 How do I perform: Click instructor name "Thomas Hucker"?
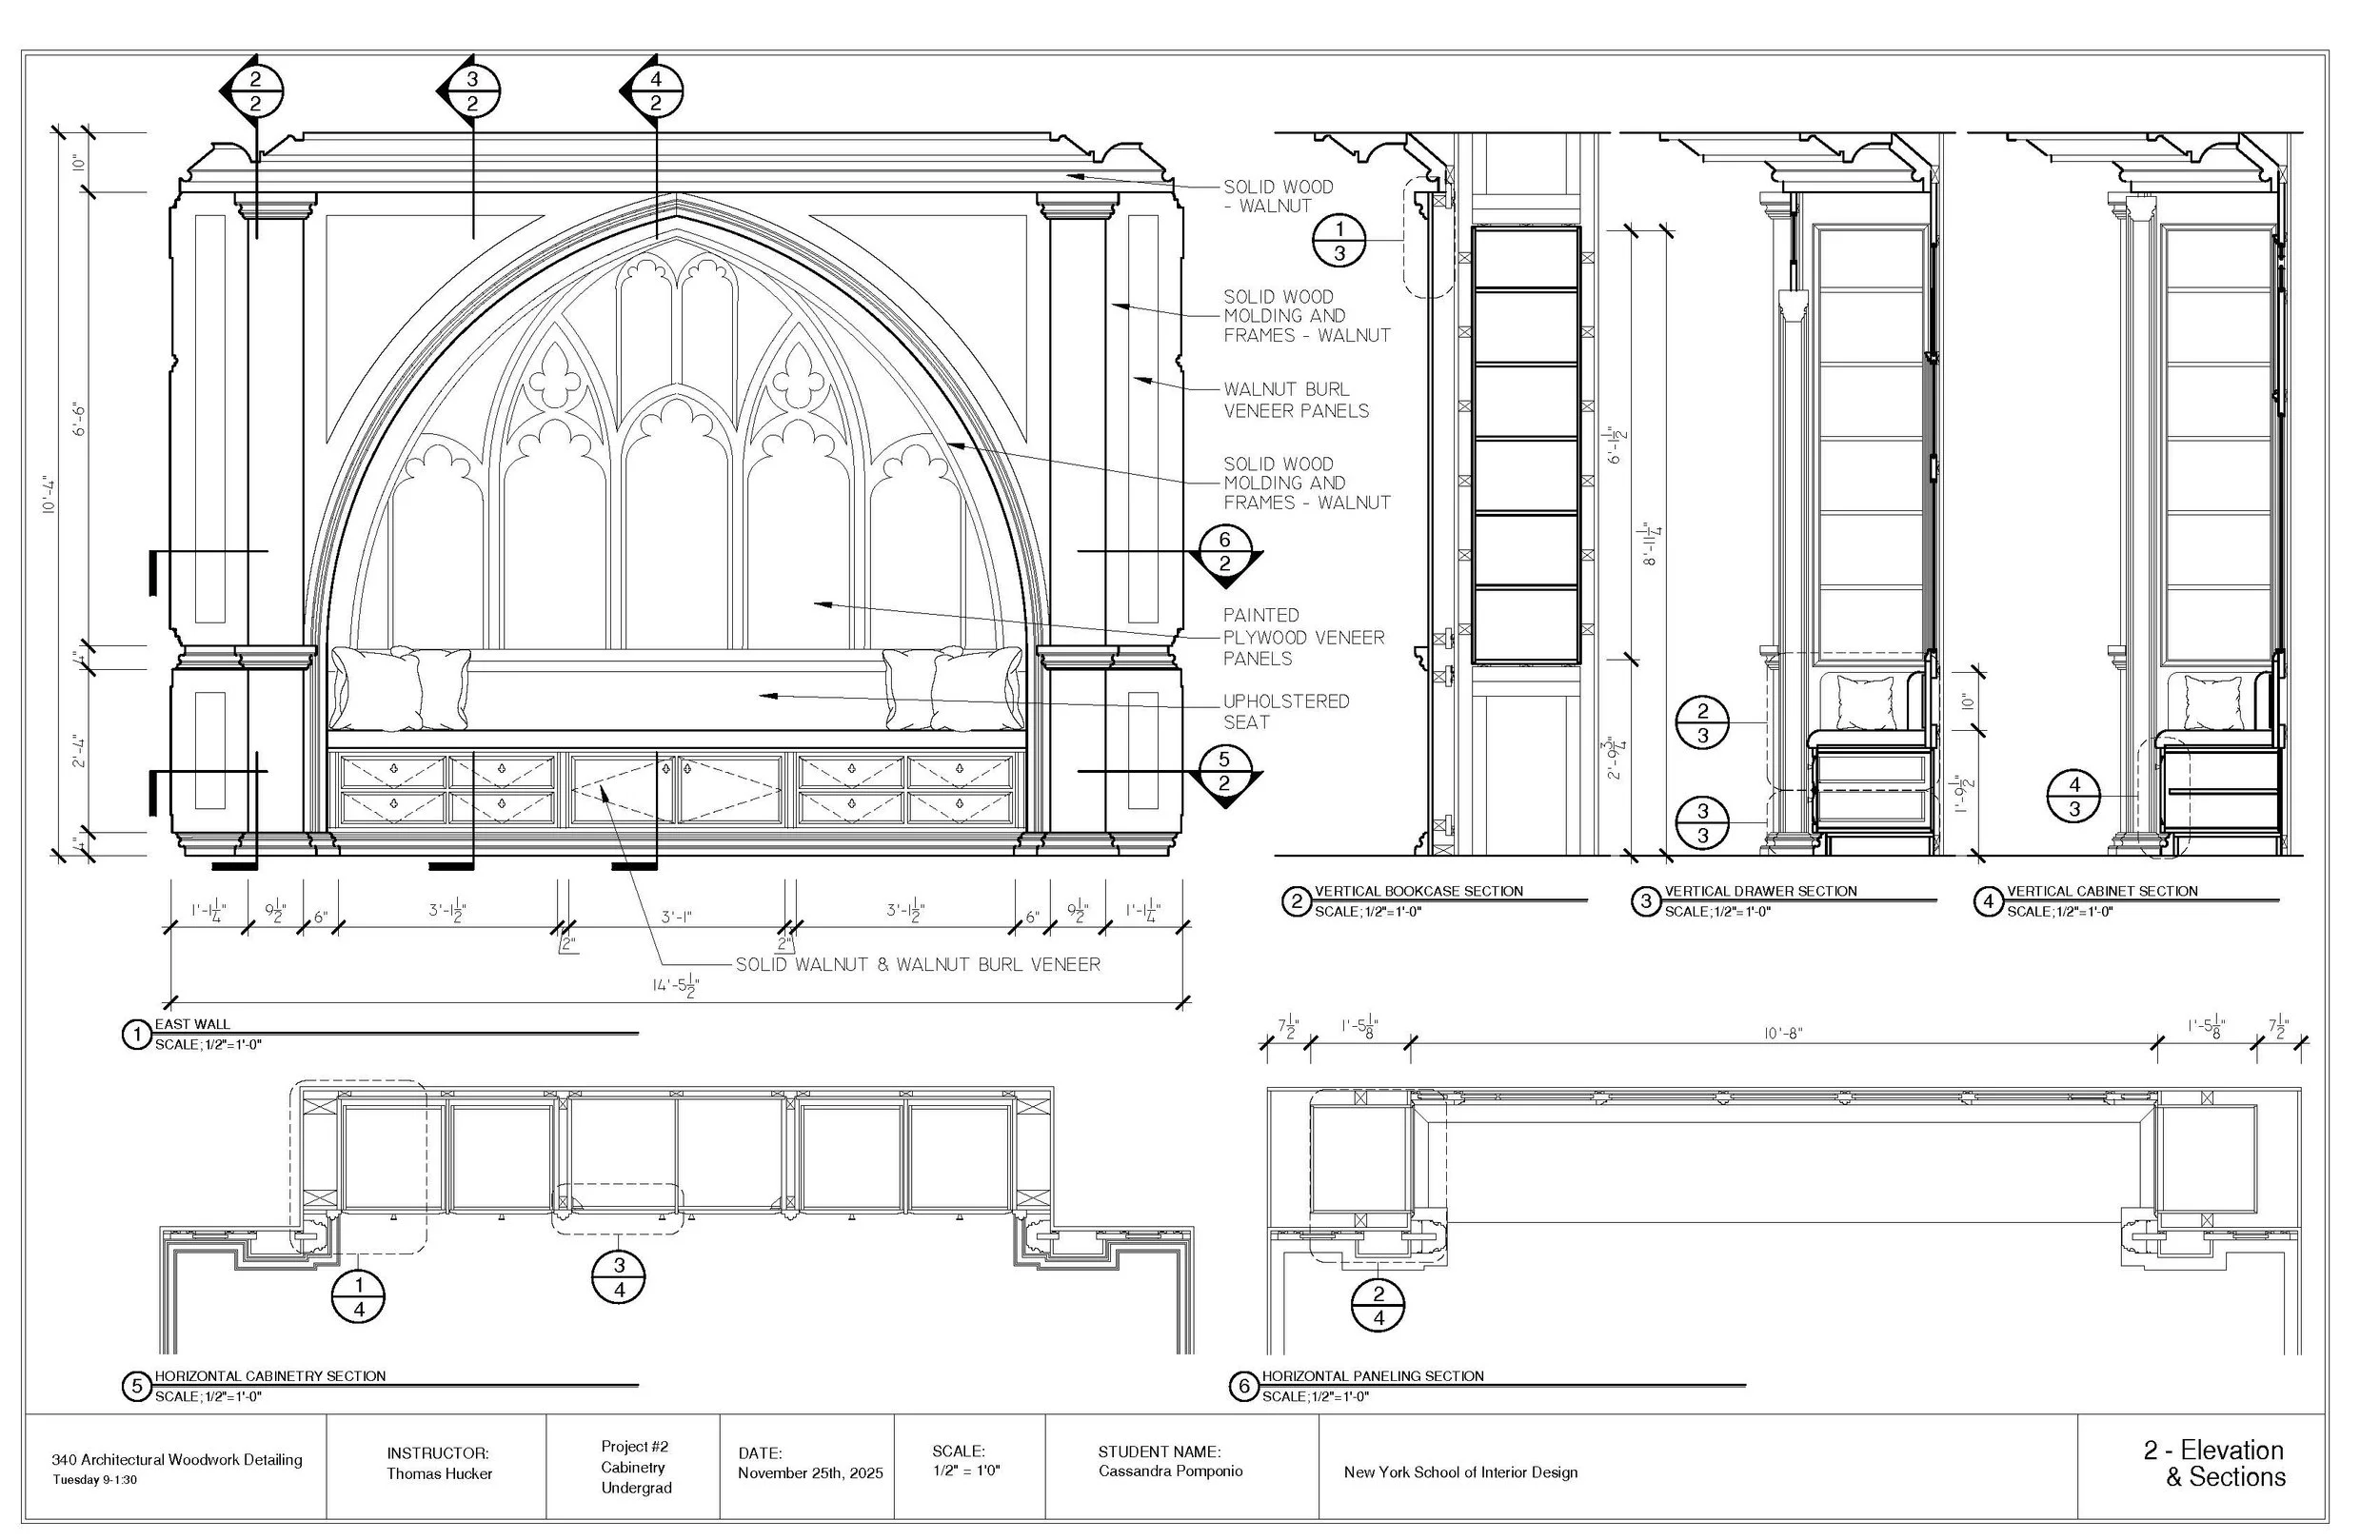(x=440, y=1474)
